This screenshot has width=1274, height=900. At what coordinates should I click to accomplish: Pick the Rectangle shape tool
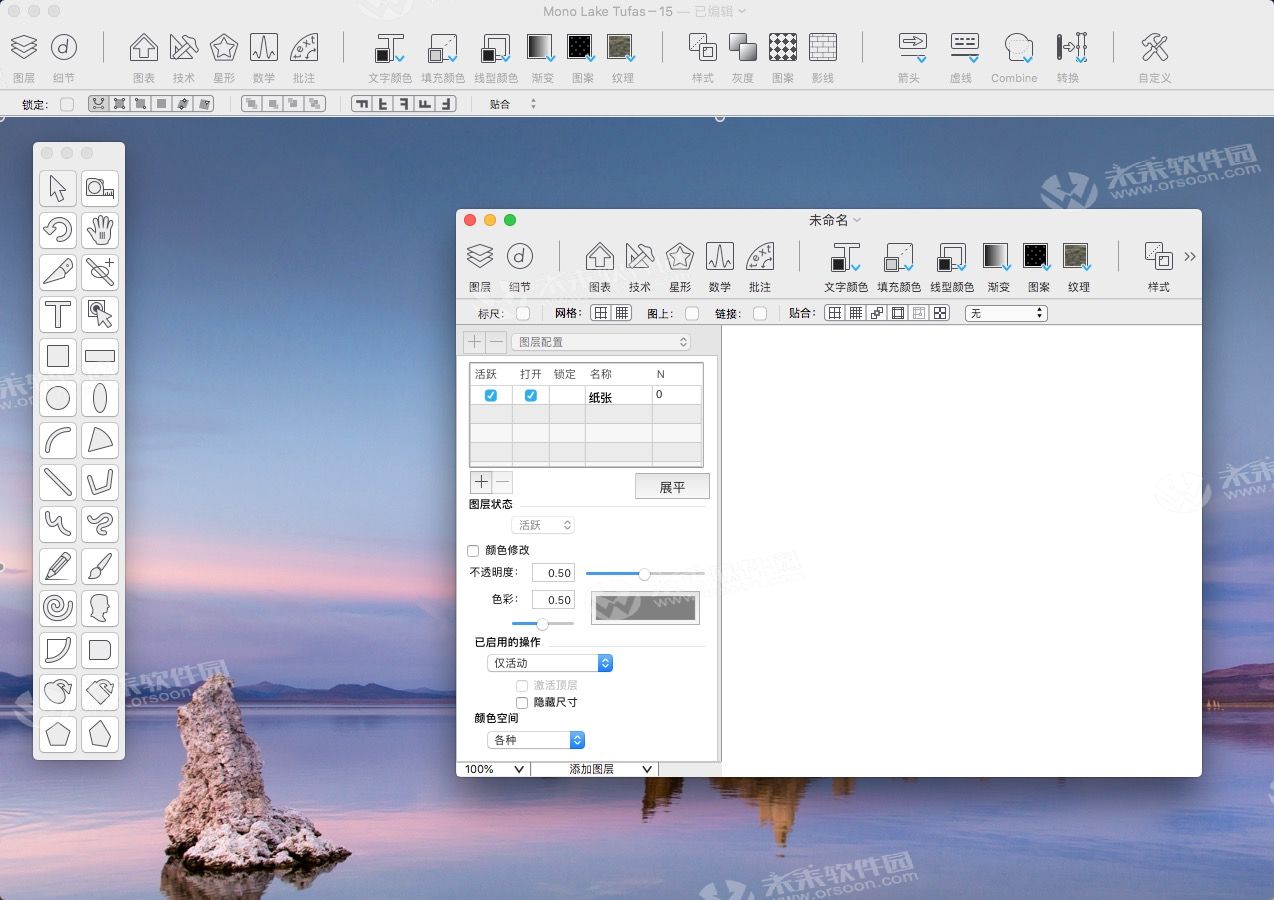(x=57, y=356)
